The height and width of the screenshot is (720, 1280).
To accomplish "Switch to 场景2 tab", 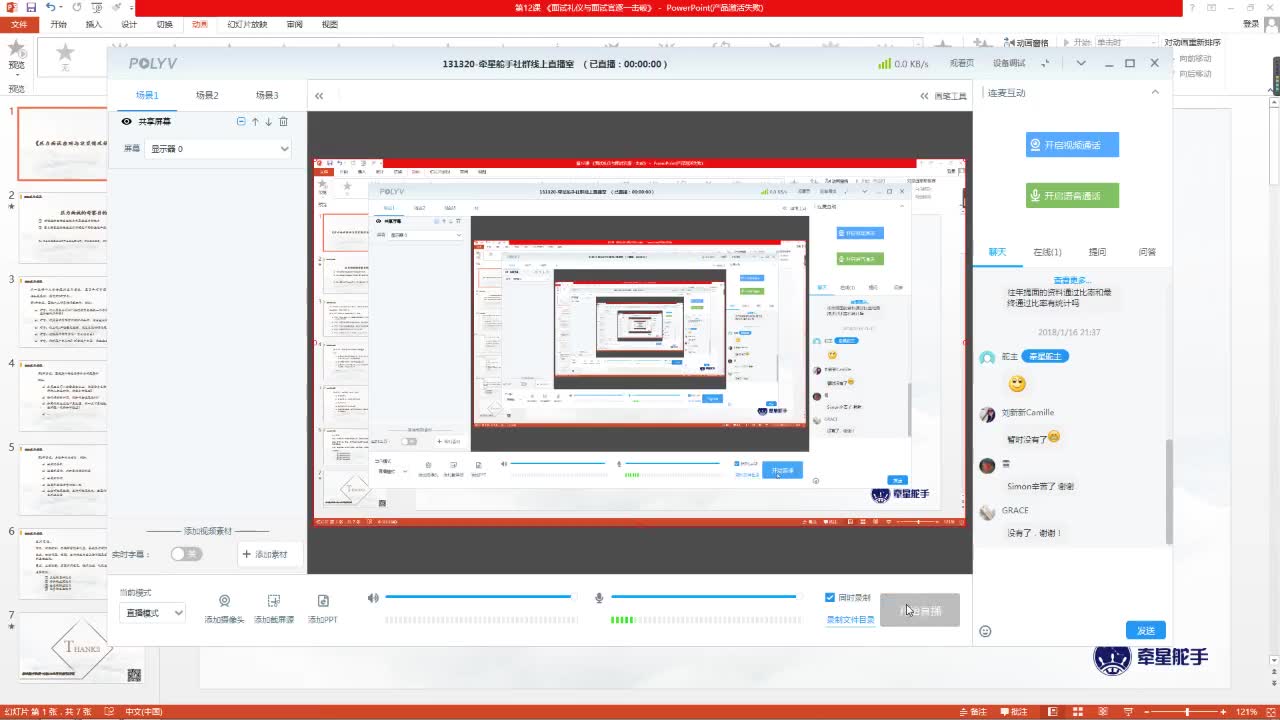I will [x=207, y=95].
